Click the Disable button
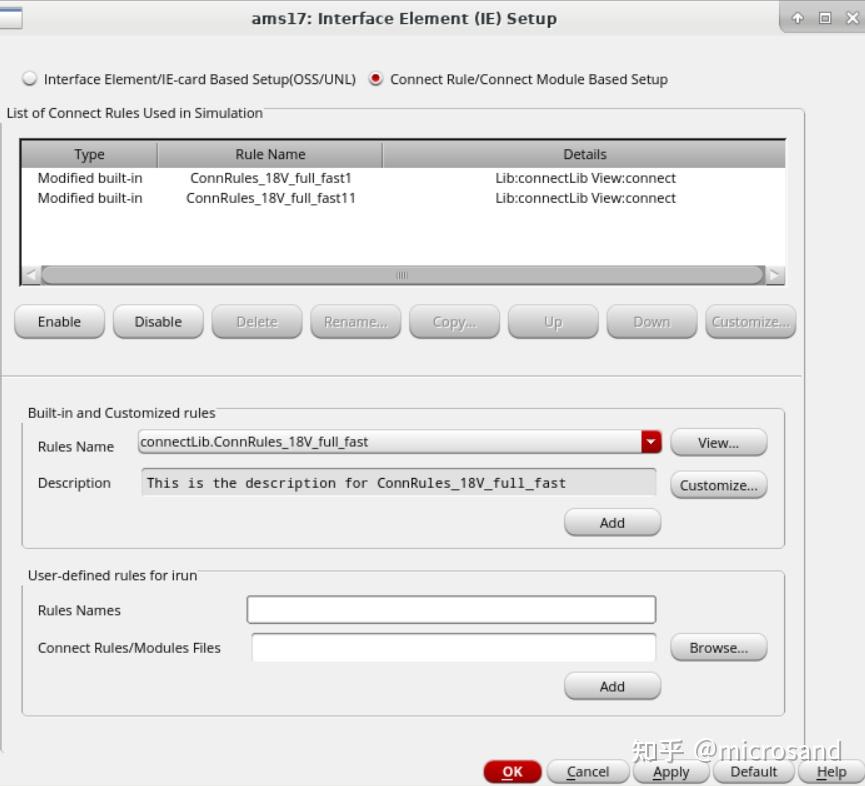 tap(158, 322)
